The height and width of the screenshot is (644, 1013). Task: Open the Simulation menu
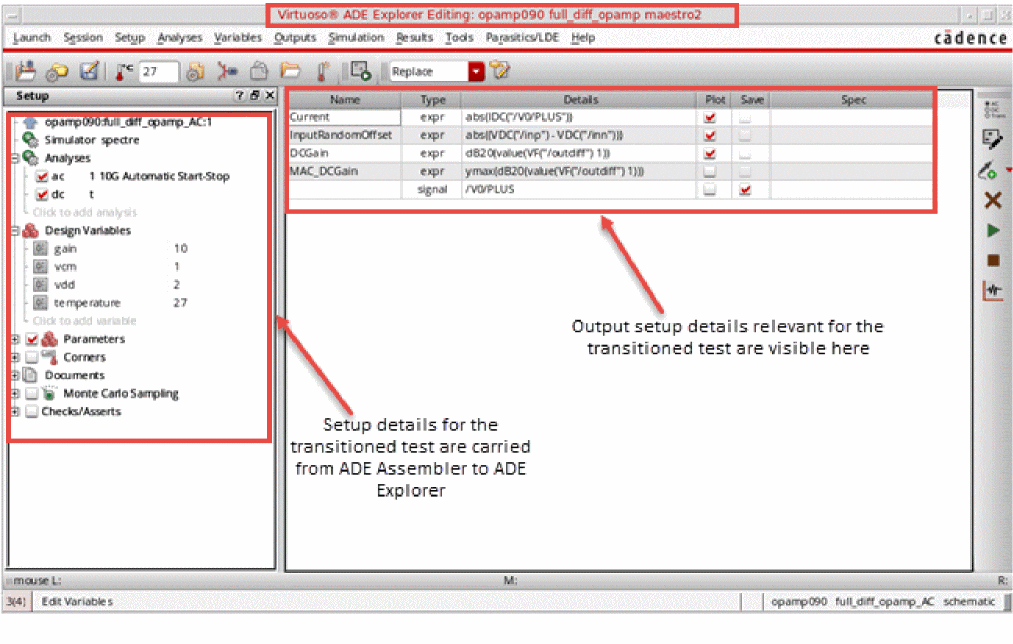(355, 38)
